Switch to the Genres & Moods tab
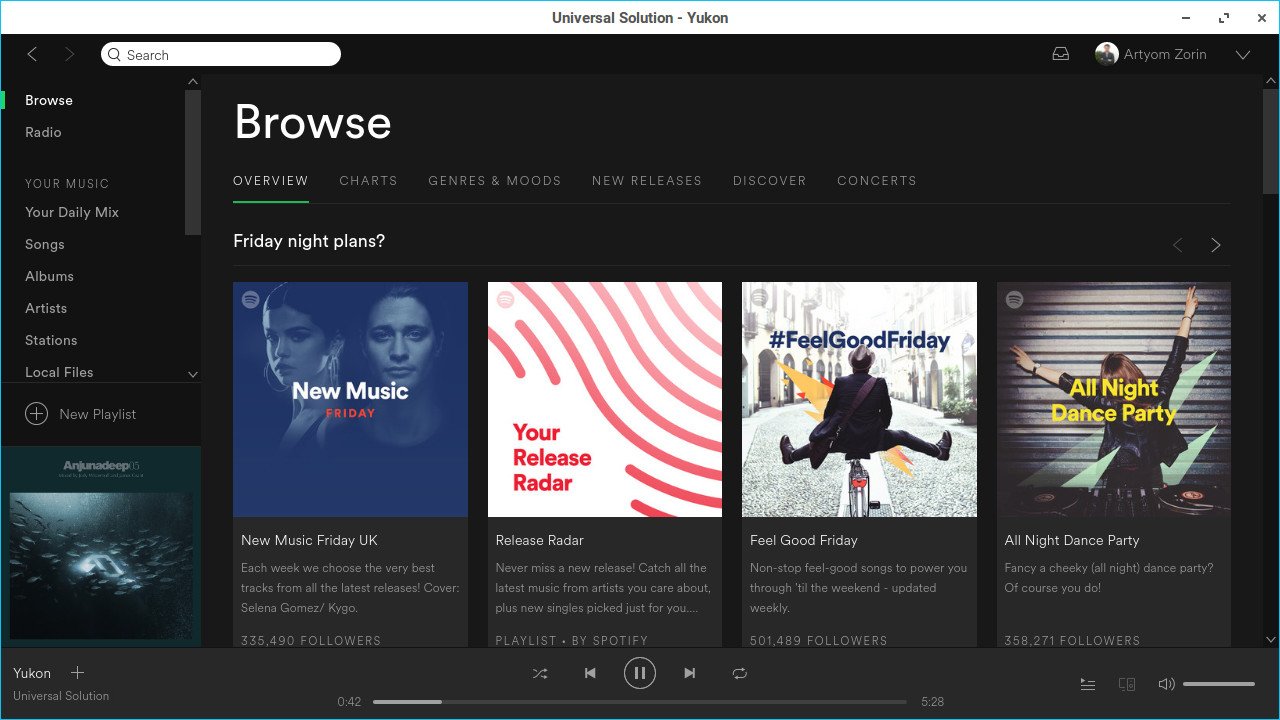 tap(495, 181)
